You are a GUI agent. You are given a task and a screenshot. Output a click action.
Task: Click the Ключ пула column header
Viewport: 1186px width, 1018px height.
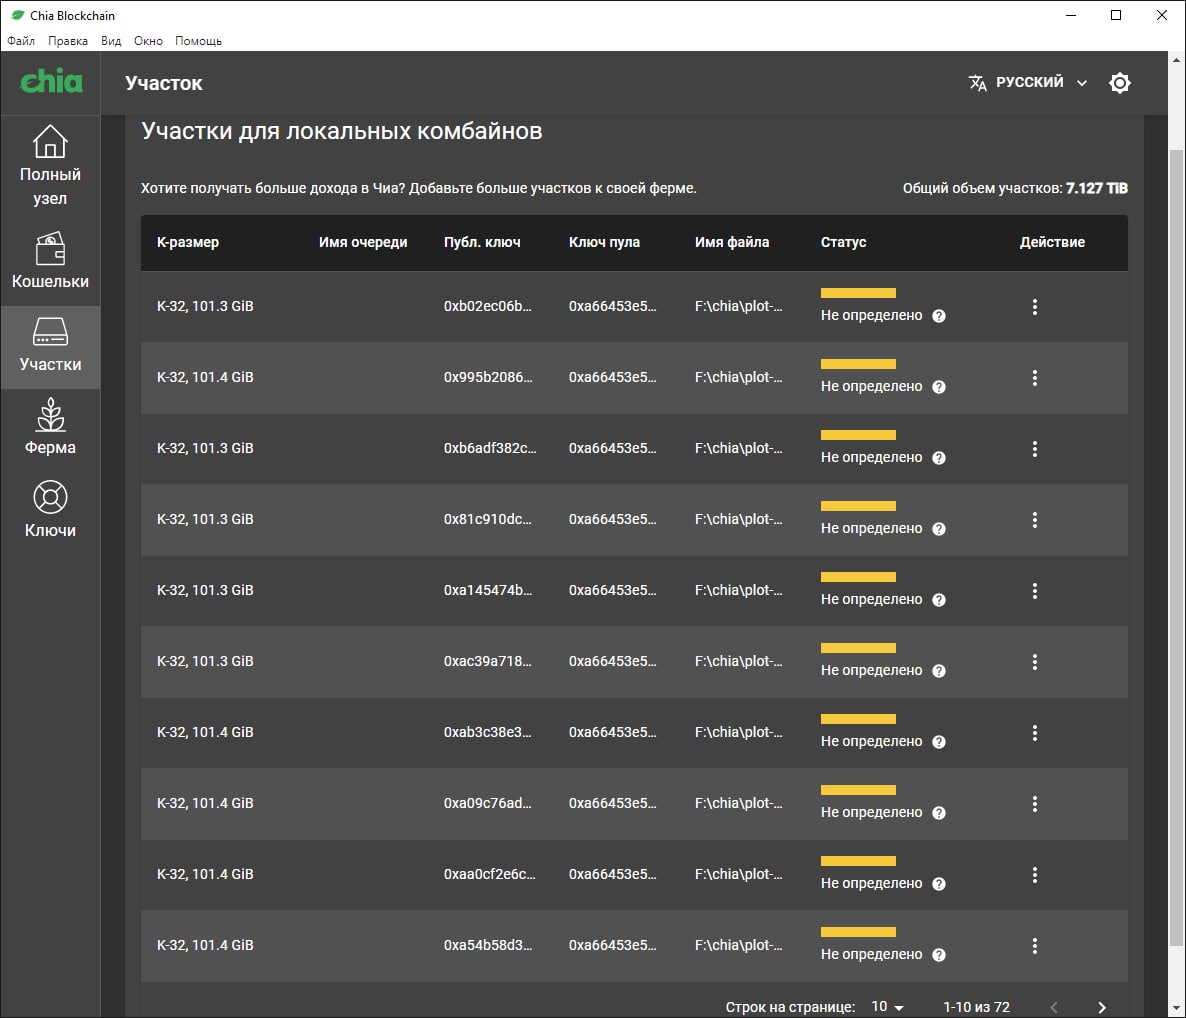click(x=604, y=242)
